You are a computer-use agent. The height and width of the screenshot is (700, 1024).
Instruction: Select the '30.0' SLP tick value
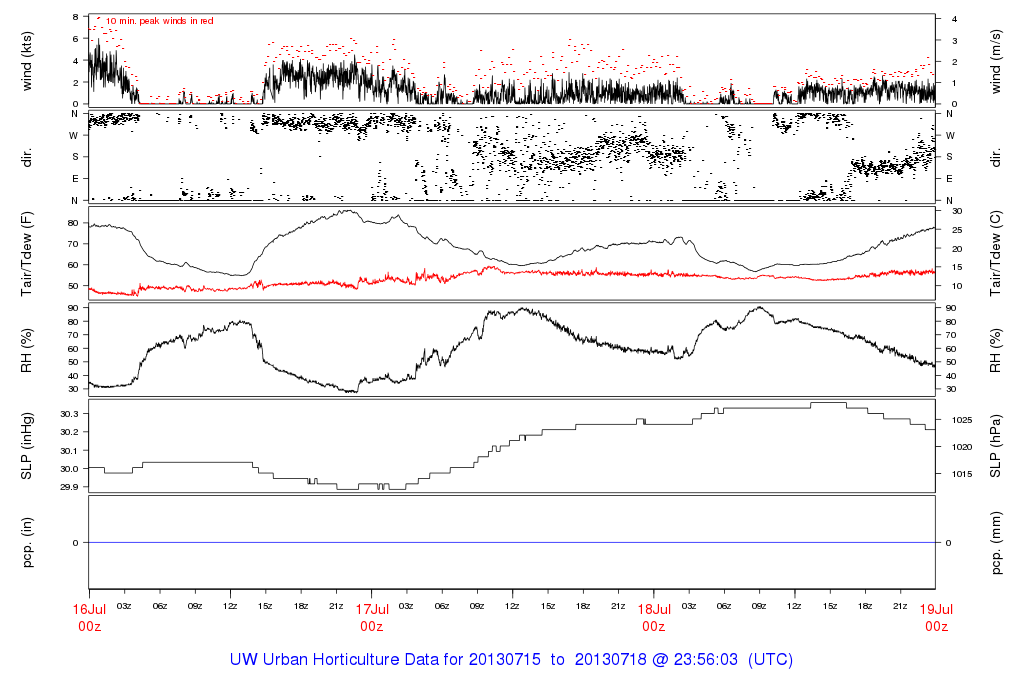tap(69, 469)
